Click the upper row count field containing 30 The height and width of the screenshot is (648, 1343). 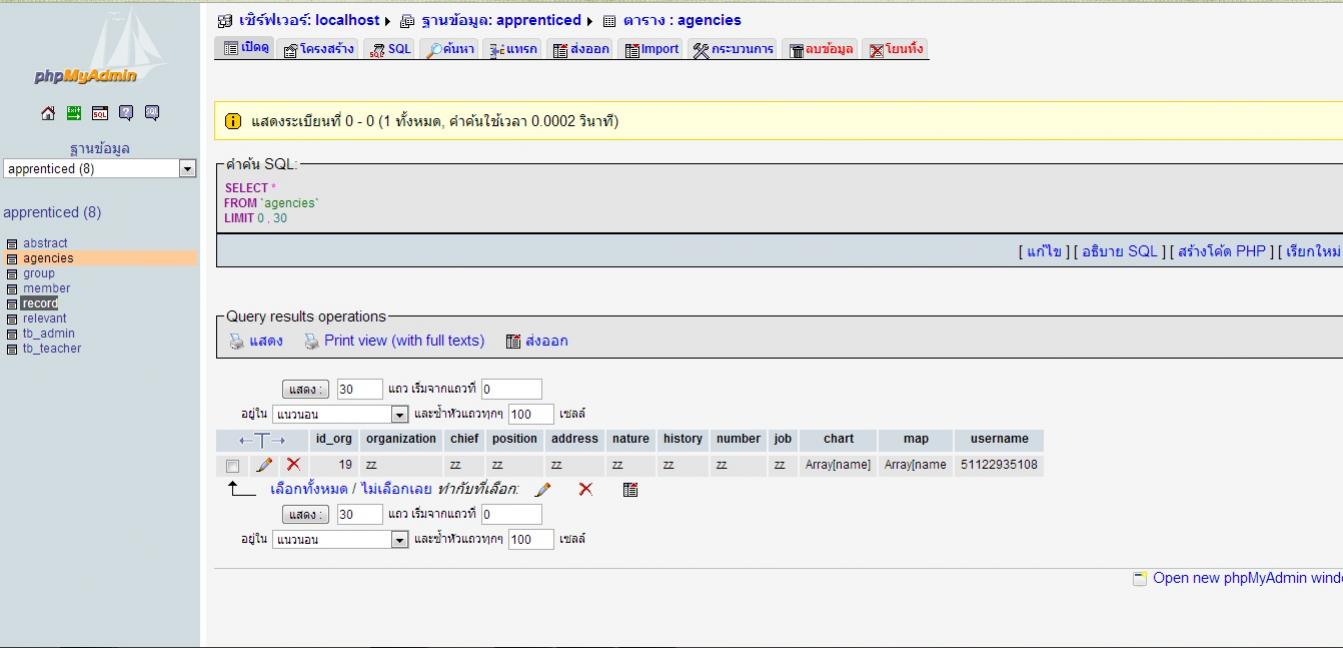point(359,389)
